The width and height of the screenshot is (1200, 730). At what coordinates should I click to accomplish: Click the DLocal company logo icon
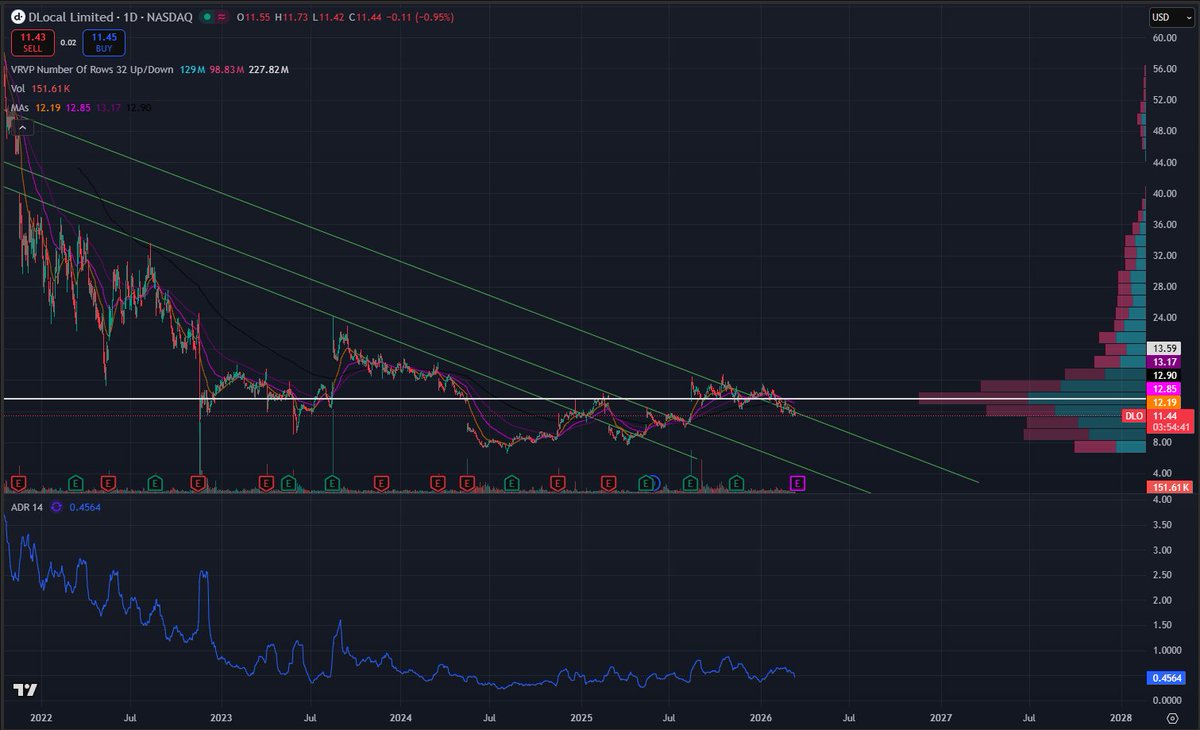pyautogui.click(x=18, y=17)
